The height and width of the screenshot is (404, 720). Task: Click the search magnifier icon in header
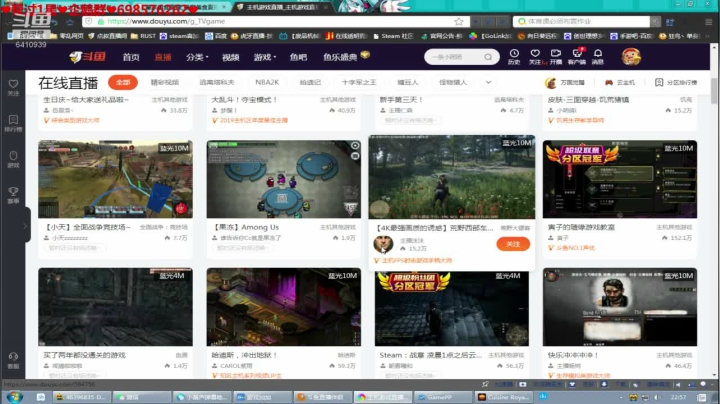488,57
